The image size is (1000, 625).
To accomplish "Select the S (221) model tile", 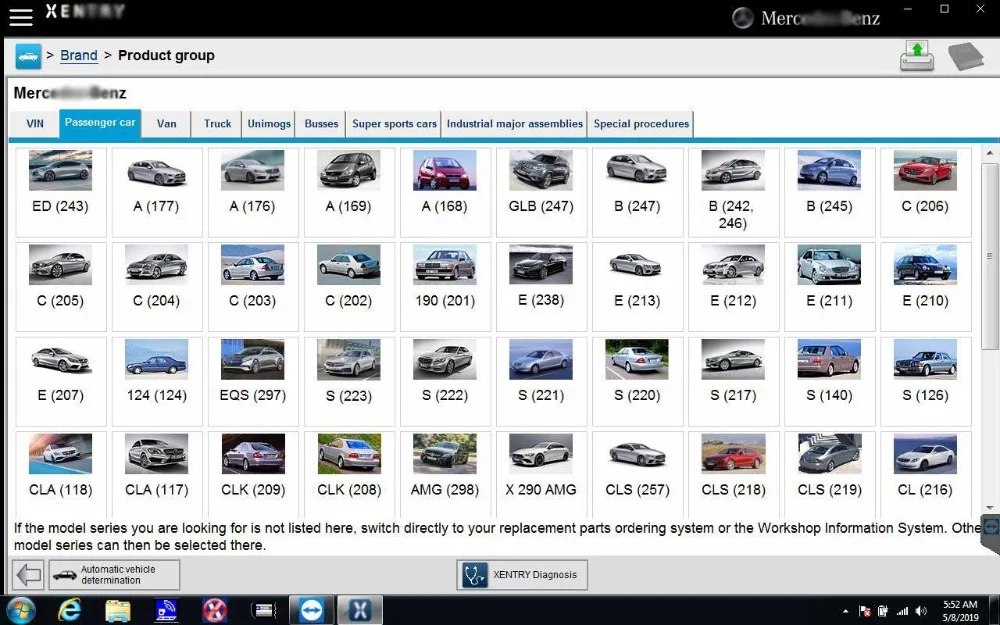I will (x=541, y=381).
